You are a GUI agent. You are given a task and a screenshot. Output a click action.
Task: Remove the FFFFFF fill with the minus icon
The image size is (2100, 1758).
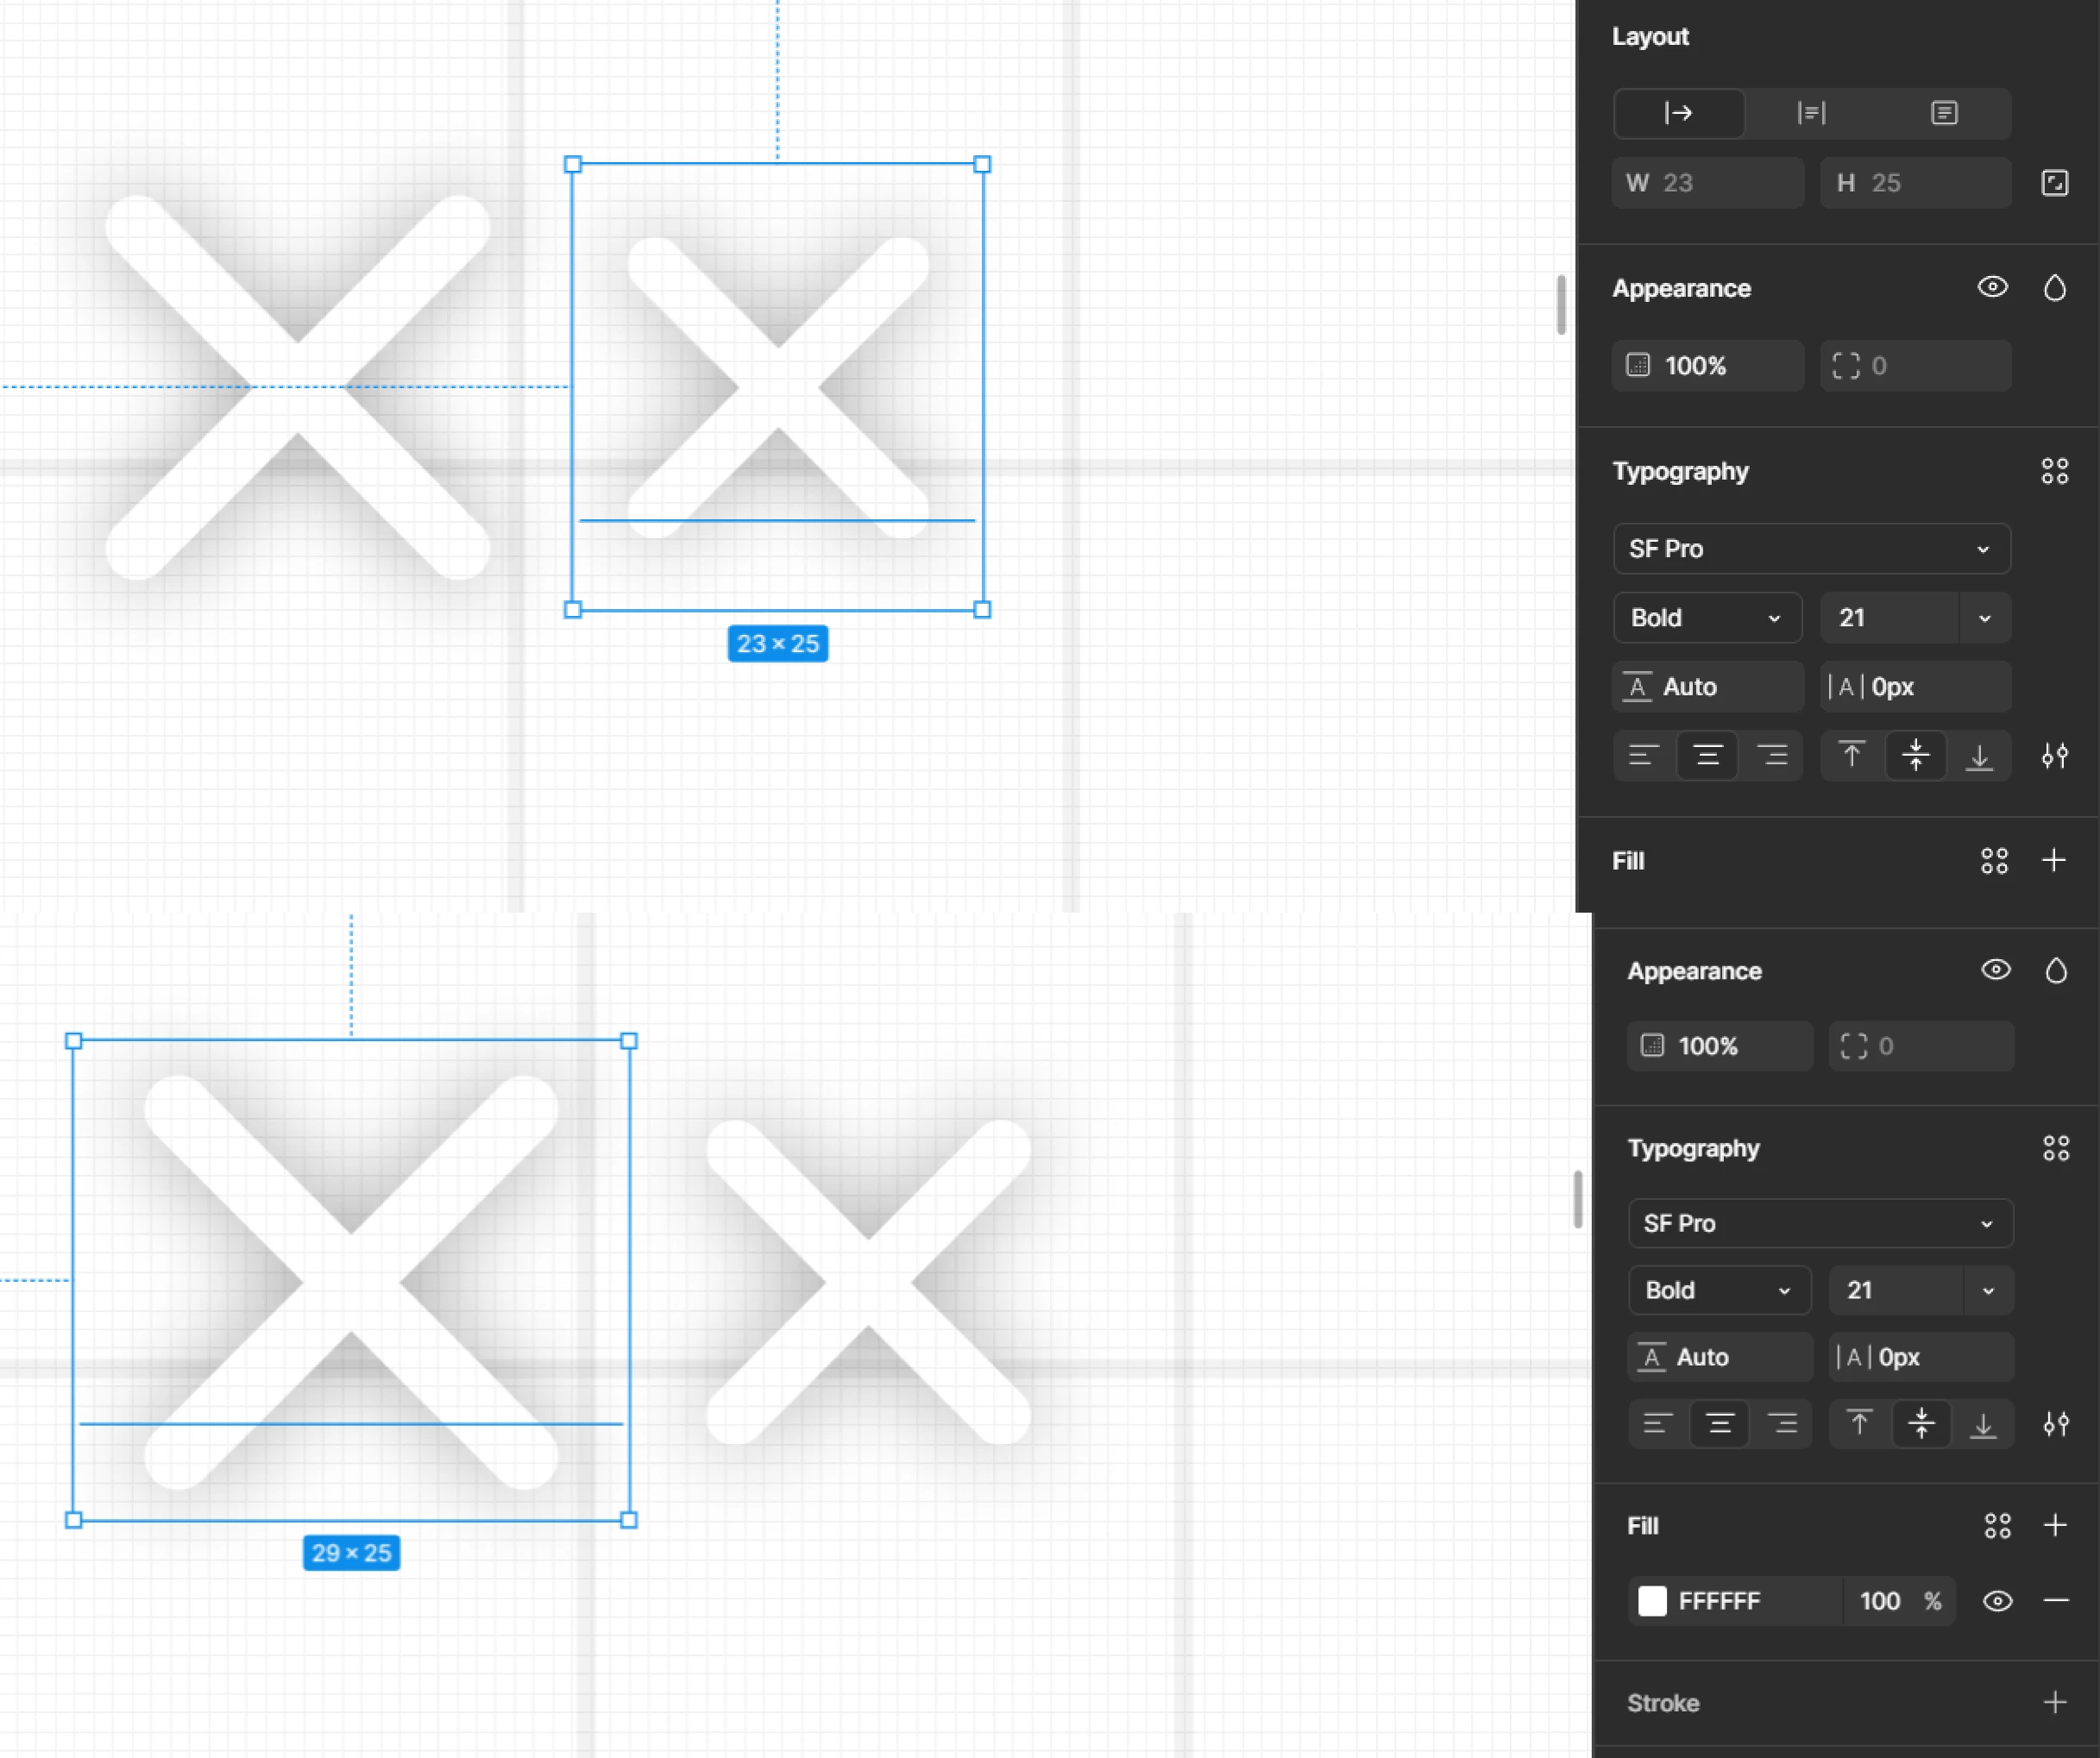(x=2055, y=1601)
